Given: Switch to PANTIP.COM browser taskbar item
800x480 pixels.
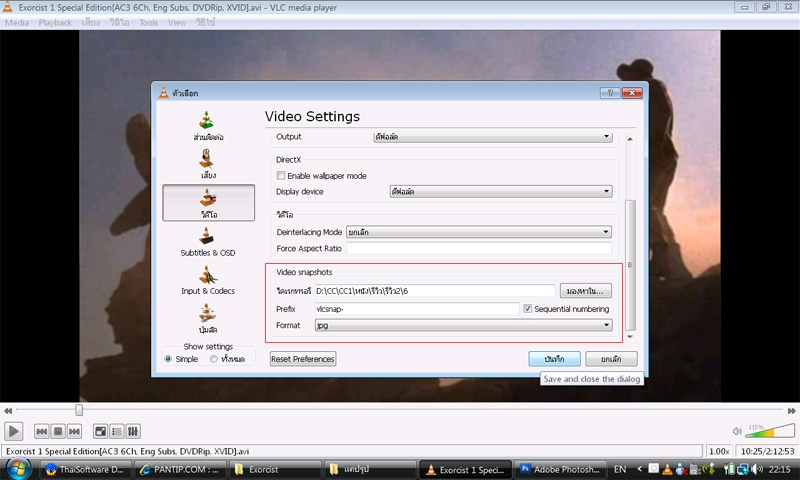Looking at the screenshot, I should (x=180, y=469).
